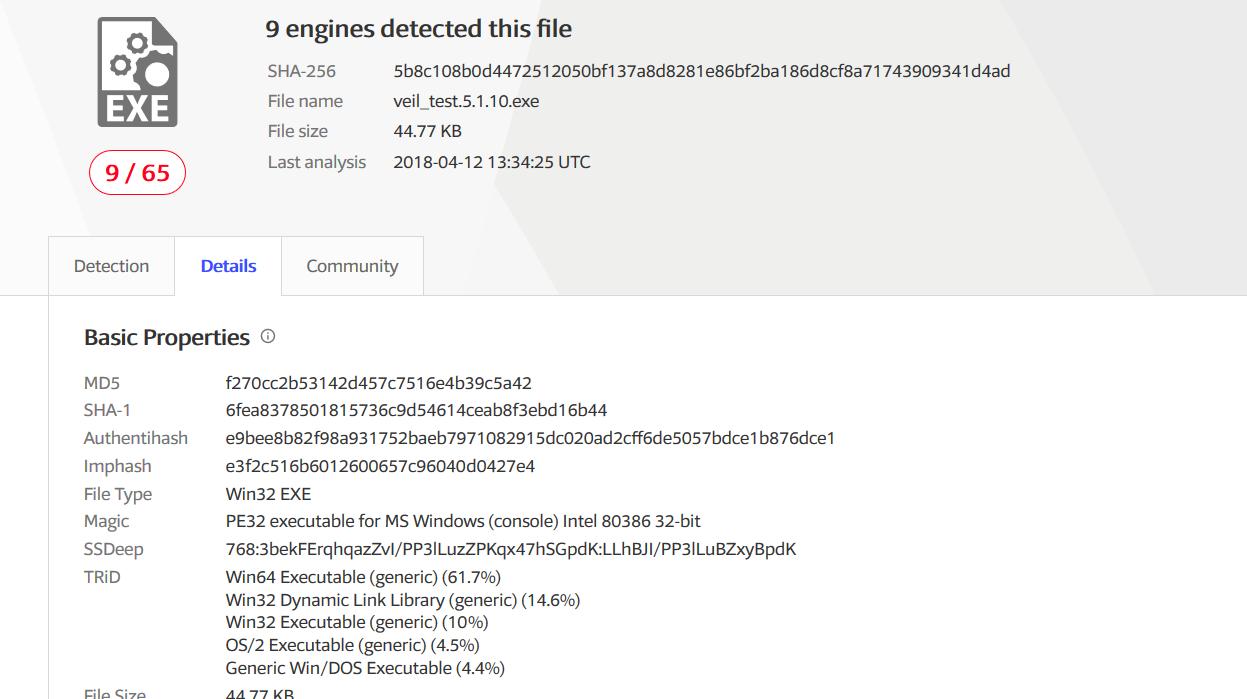Click the SHA-1 hash value
1247x699 pixels.
416,410
